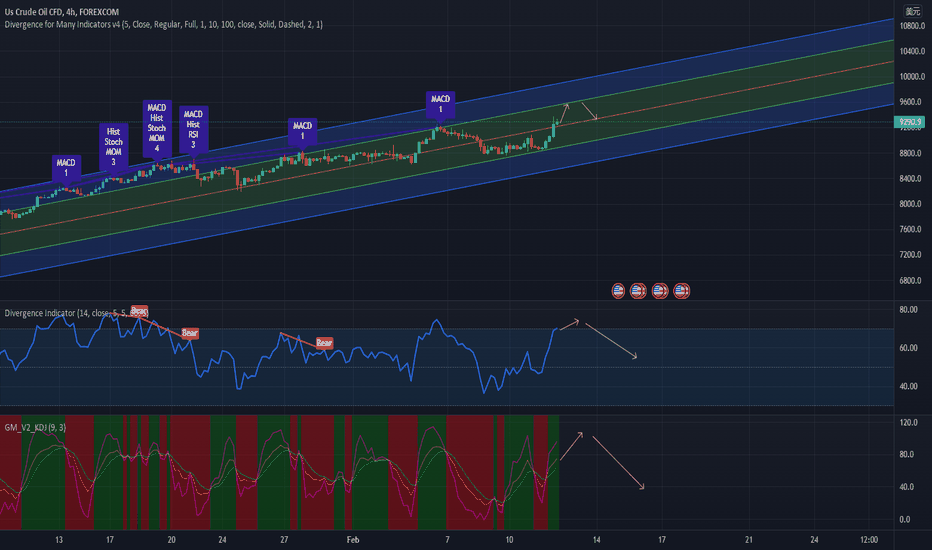Click the 'MACD 1' label near January 13
Screen dimensions: 932x550
pos(66,168)
